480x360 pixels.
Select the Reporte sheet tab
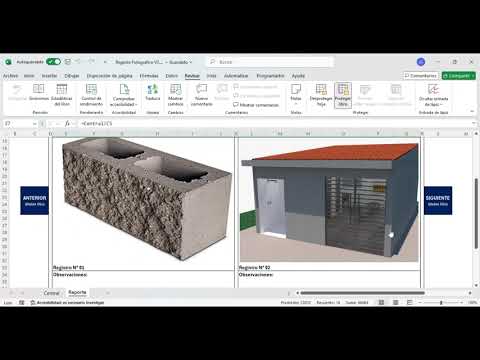point(77,292)
